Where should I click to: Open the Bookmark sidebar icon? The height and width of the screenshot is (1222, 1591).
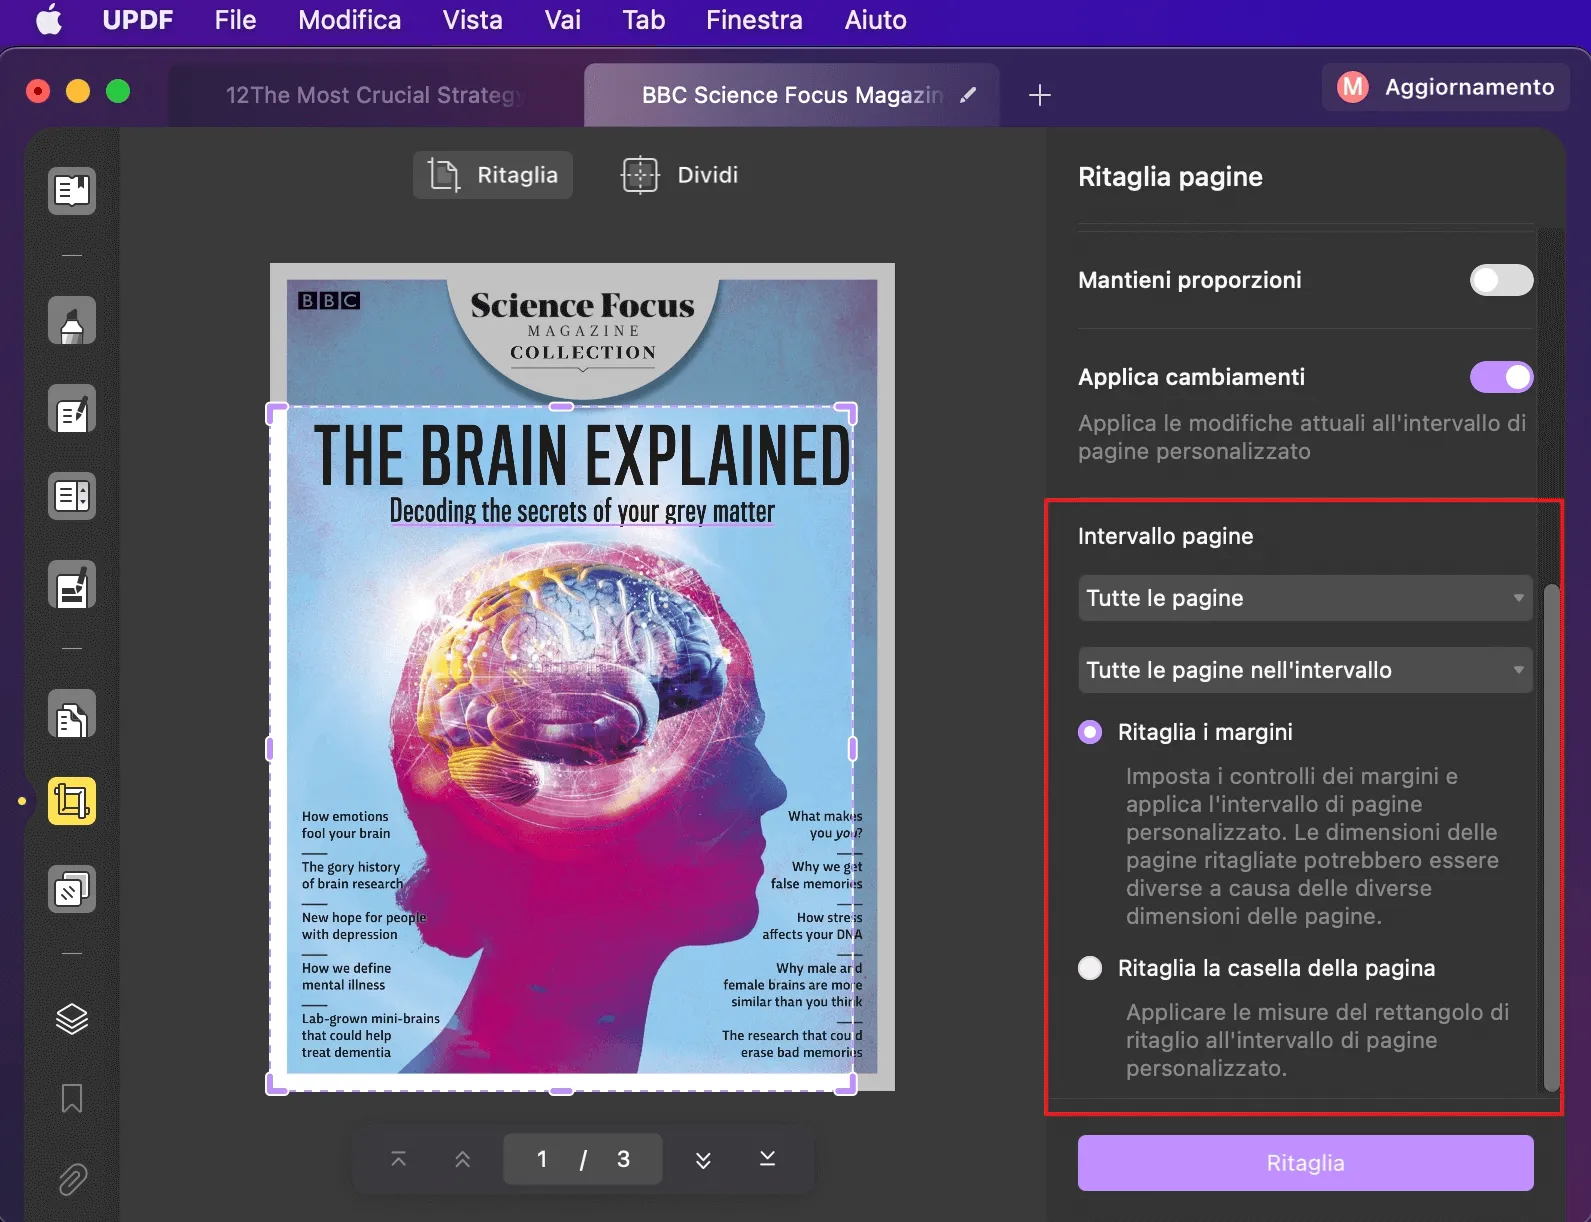click(x=72, y=1098)
